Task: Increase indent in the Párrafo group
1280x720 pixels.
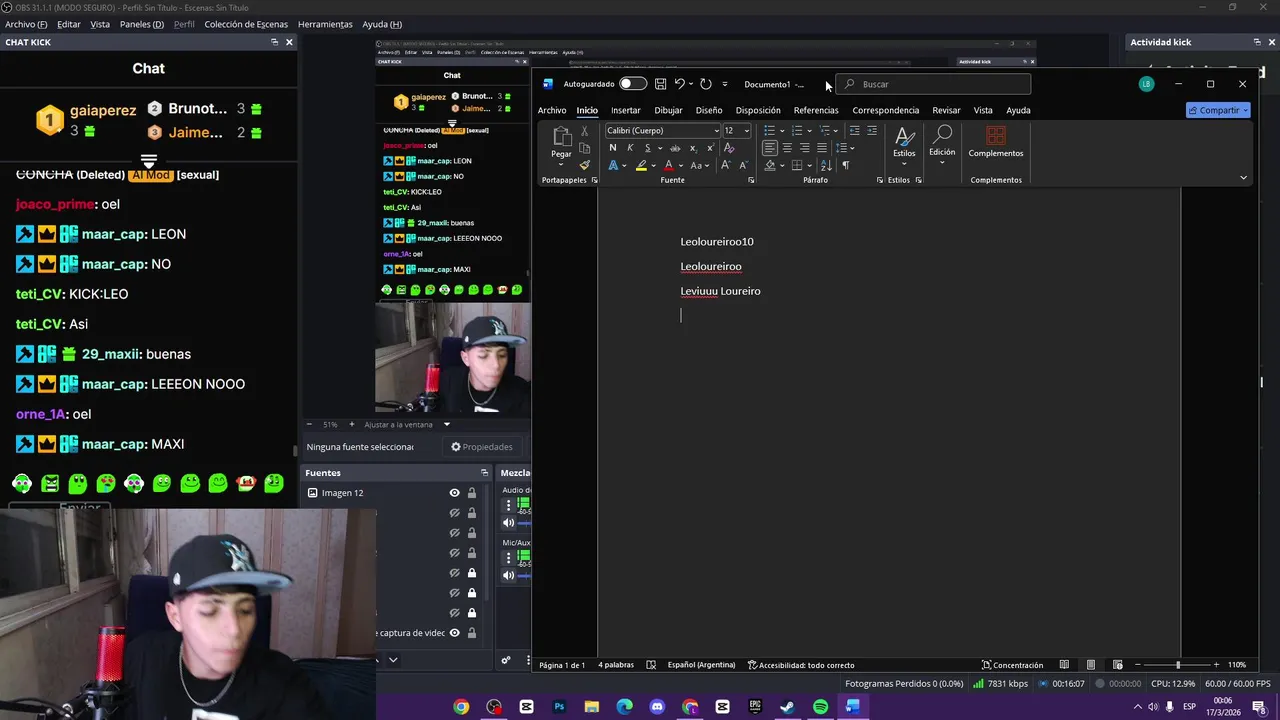Action: 871,131
